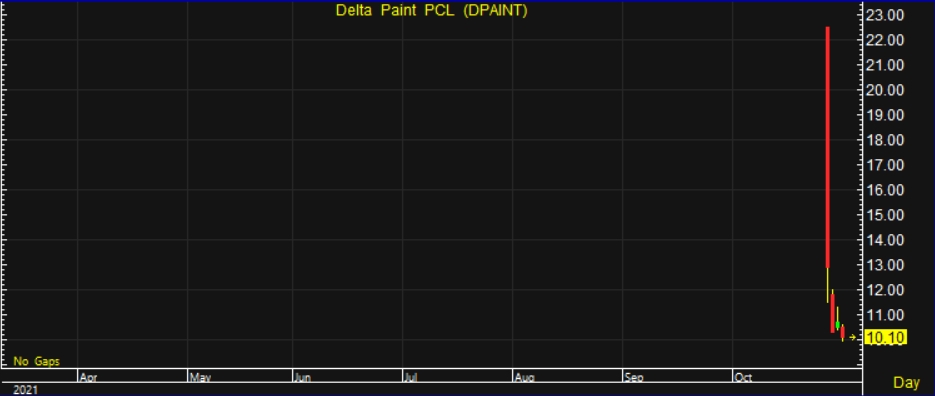
Task: Click the 11.00 price axis label
Action: (x=884, y=315)
